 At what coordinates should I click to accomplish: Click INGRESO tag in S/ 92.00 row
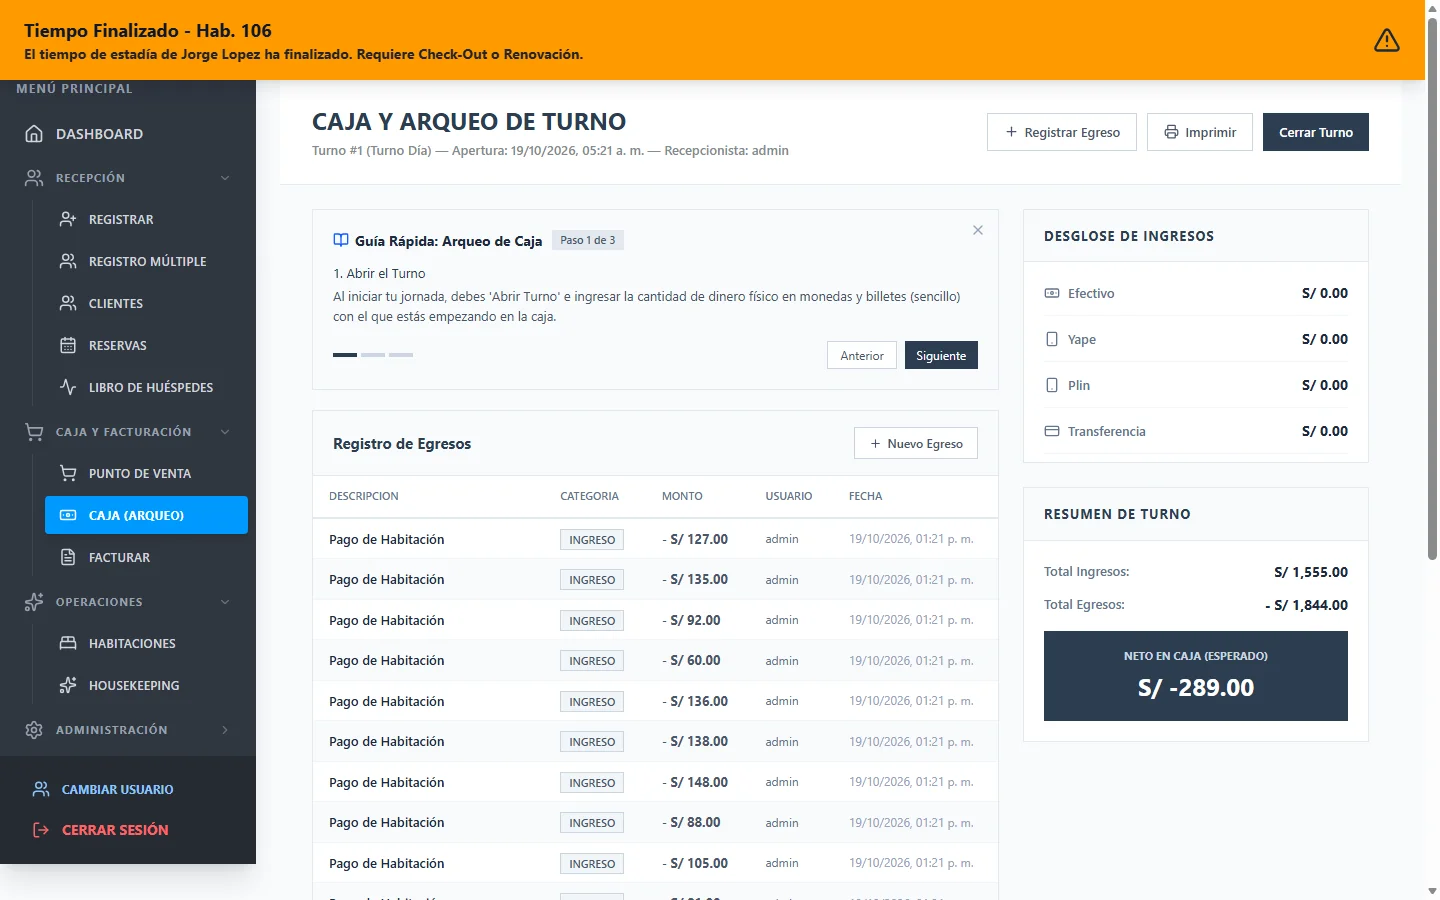592,621
